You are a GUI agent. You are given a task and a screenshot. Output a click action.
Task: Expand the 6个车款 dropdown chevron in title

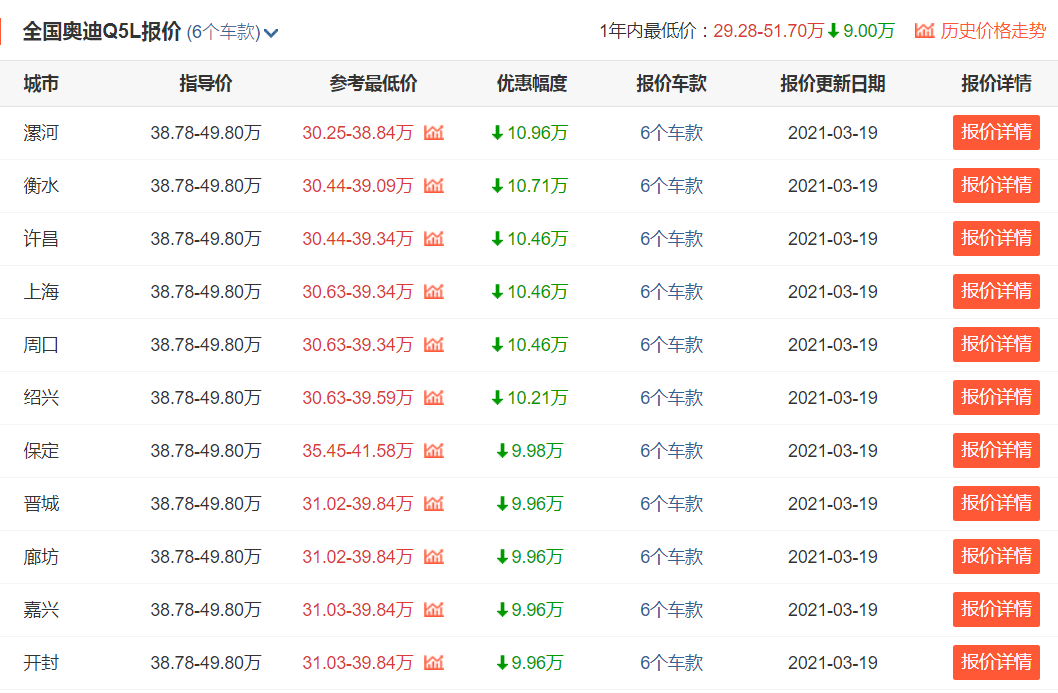pos(271,32)
